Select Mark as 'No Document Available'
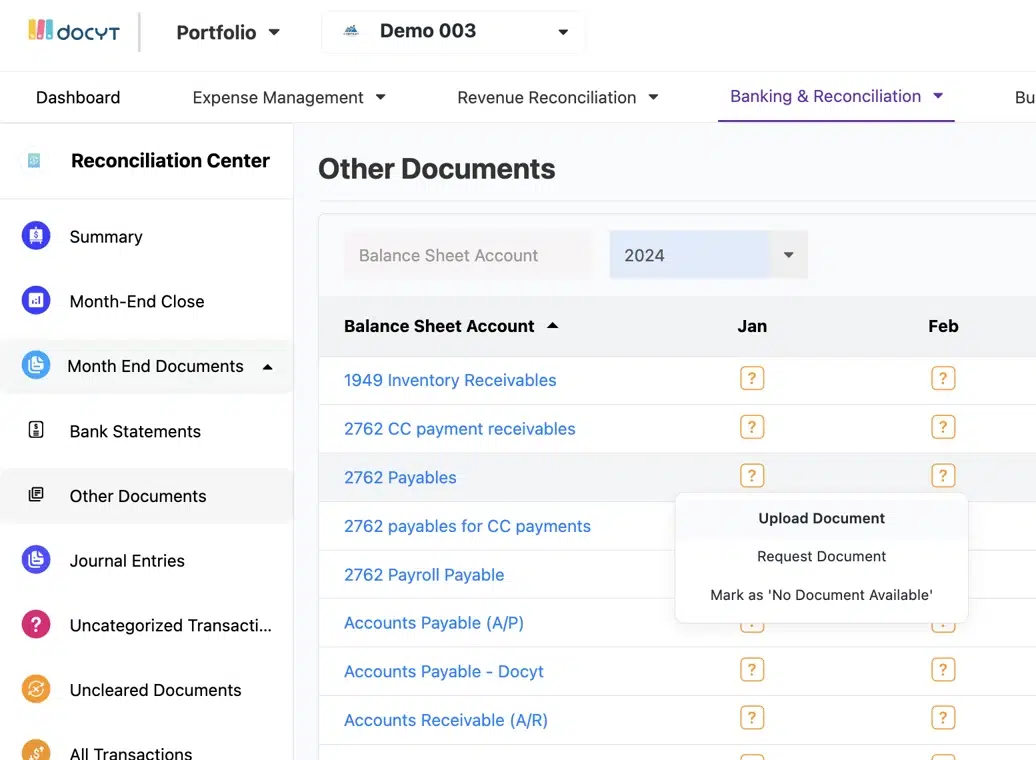Image resolution: width=1036 pixels, height=760 pixels. [x=820, y=594]
